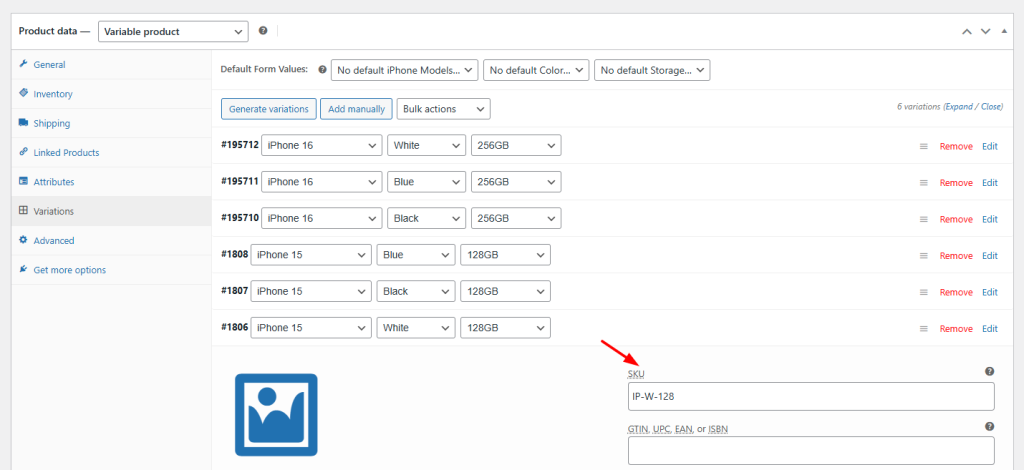
Task: Open the Variable product type dropdown
Action: [x=172, y=32]
